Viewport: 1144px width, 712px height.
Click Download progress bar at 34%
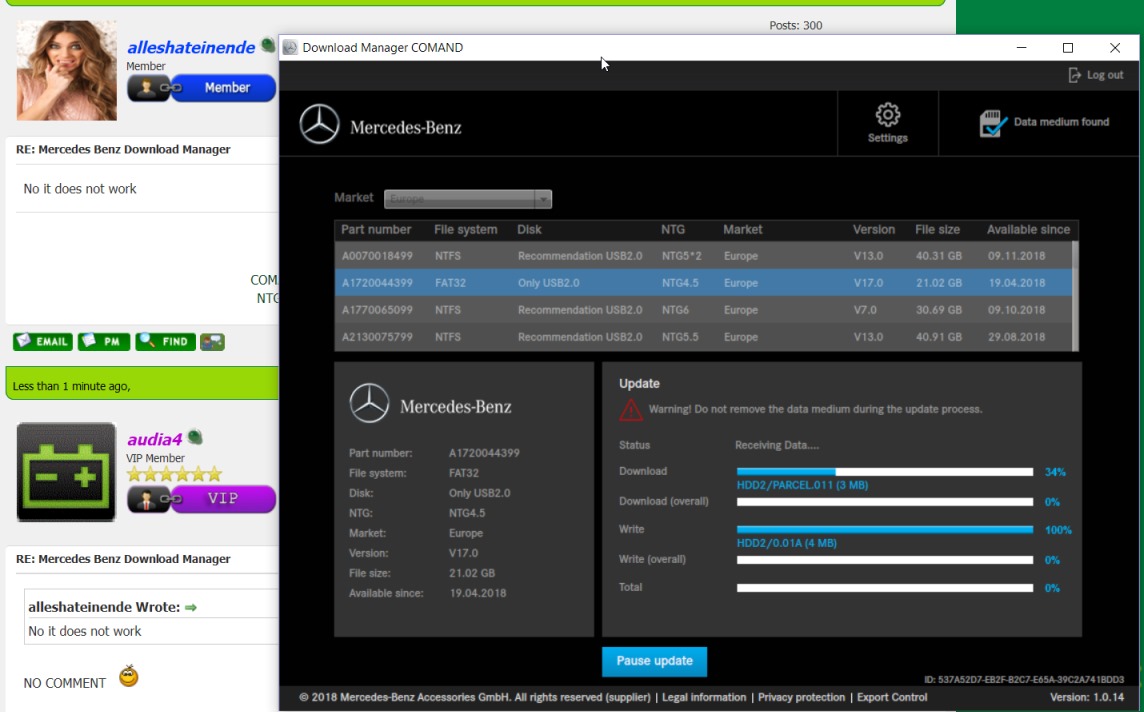point(884,472)
